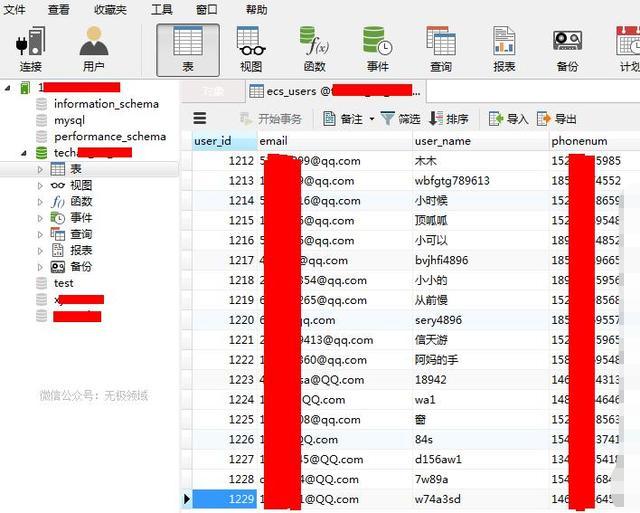Viewport: 640px width, 513px height.
Task: Click the 导入 import button
Action: tap(509, 119)
